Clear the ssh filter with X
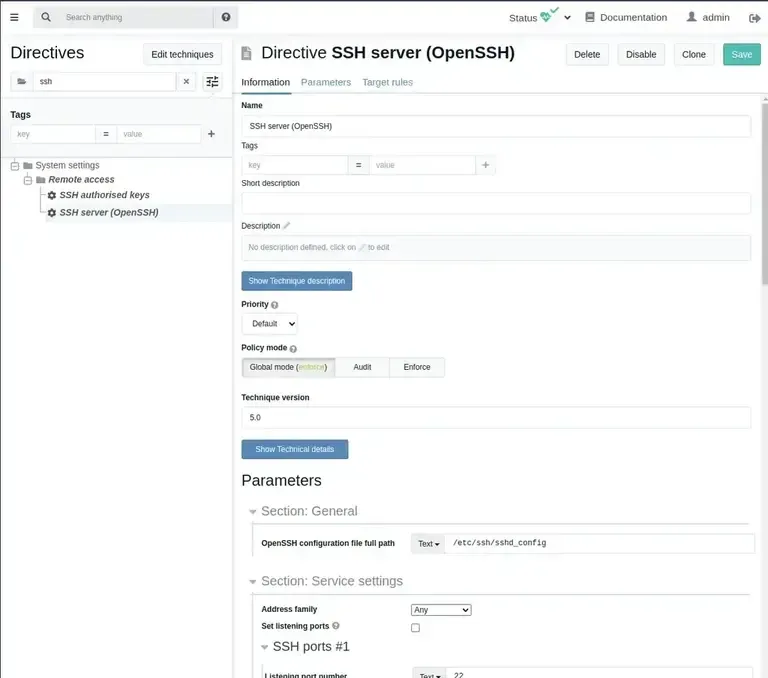The width and height of the screenshot is (768, 678). [x=186, y=81]
